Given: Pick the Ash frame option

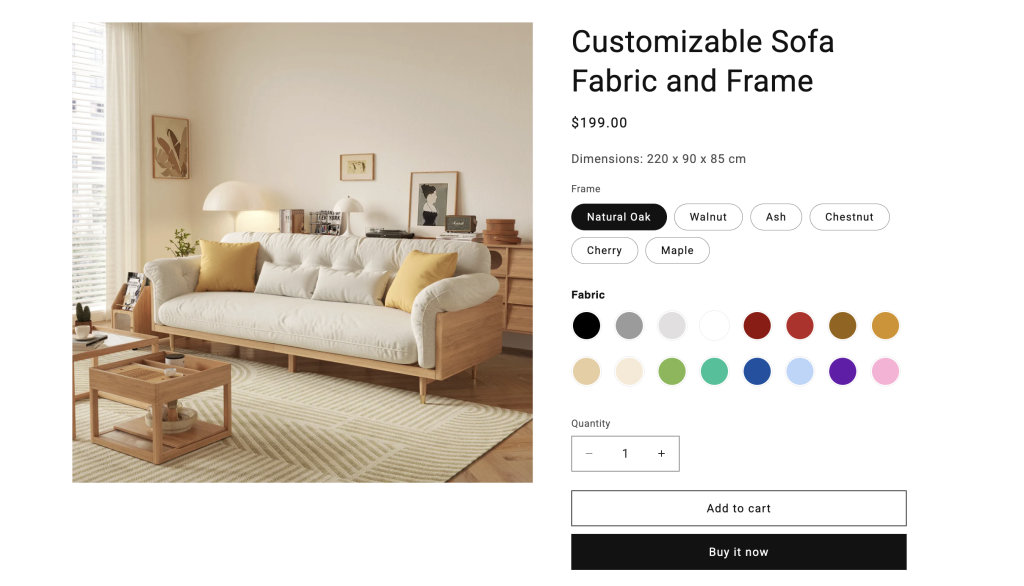Looking at the screenshot, I should tap(776, 217).
